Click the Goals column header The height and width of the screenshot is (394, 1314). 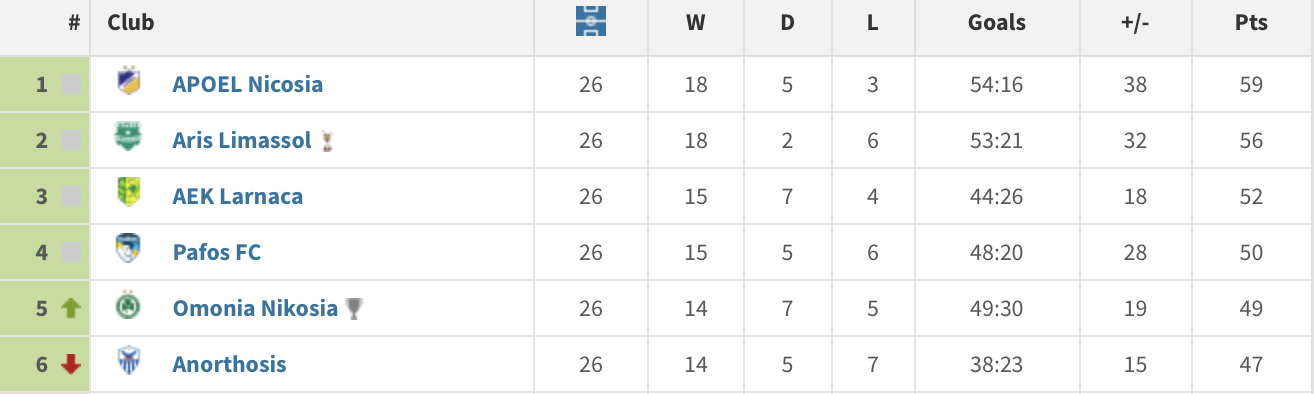pyautogui.click(x=997, y=23)
